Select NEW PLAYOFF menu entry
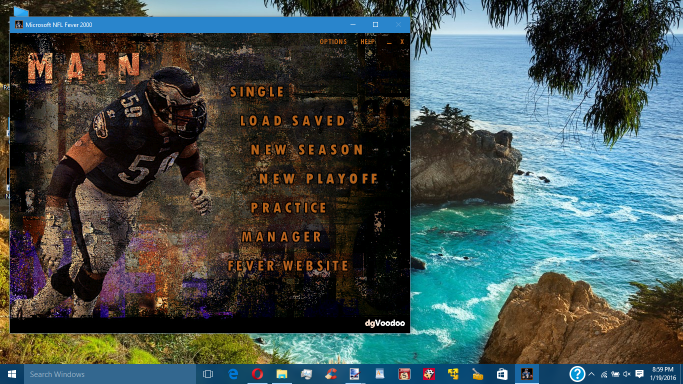 [x=318, y=179]
